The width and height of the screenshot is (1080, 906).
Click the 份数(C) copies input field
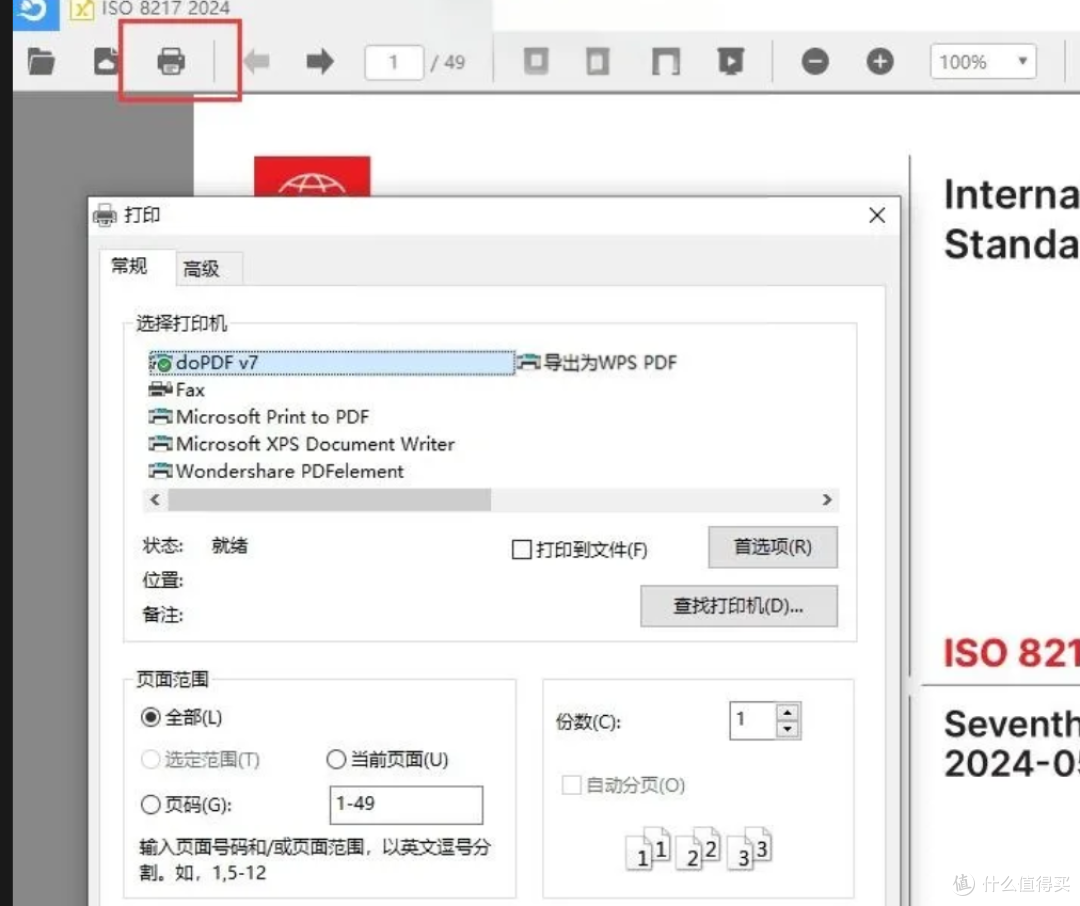(753, 721)
